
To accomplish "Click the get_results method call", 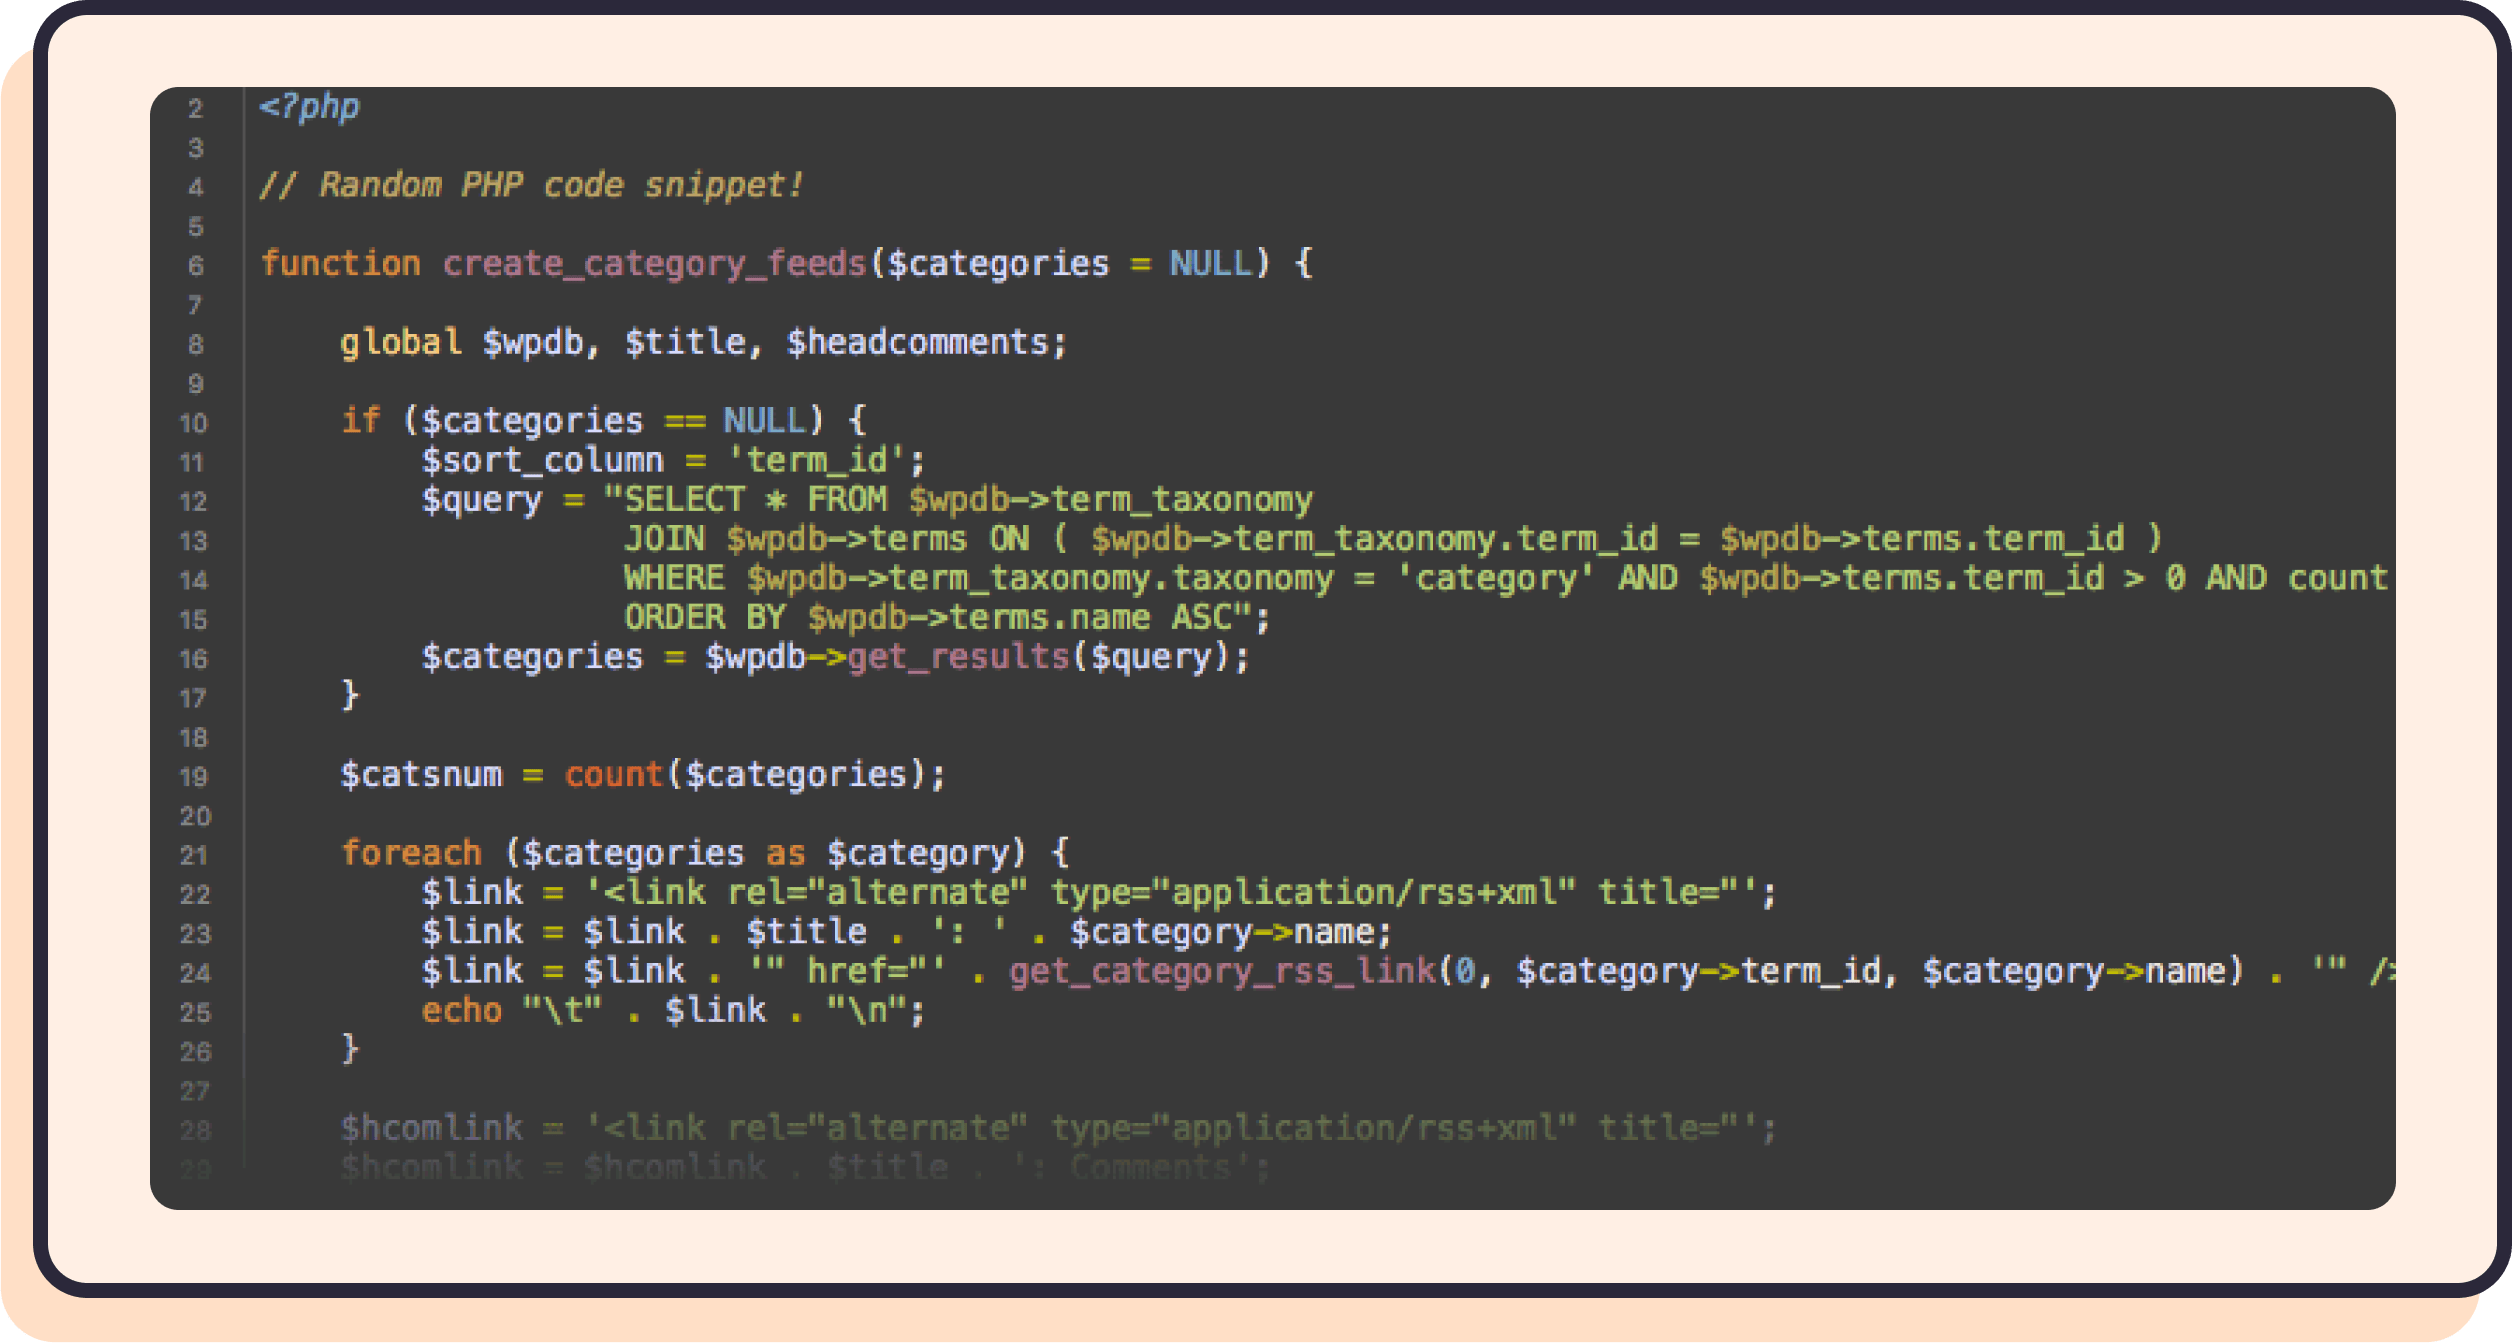I will pos(958,657).
